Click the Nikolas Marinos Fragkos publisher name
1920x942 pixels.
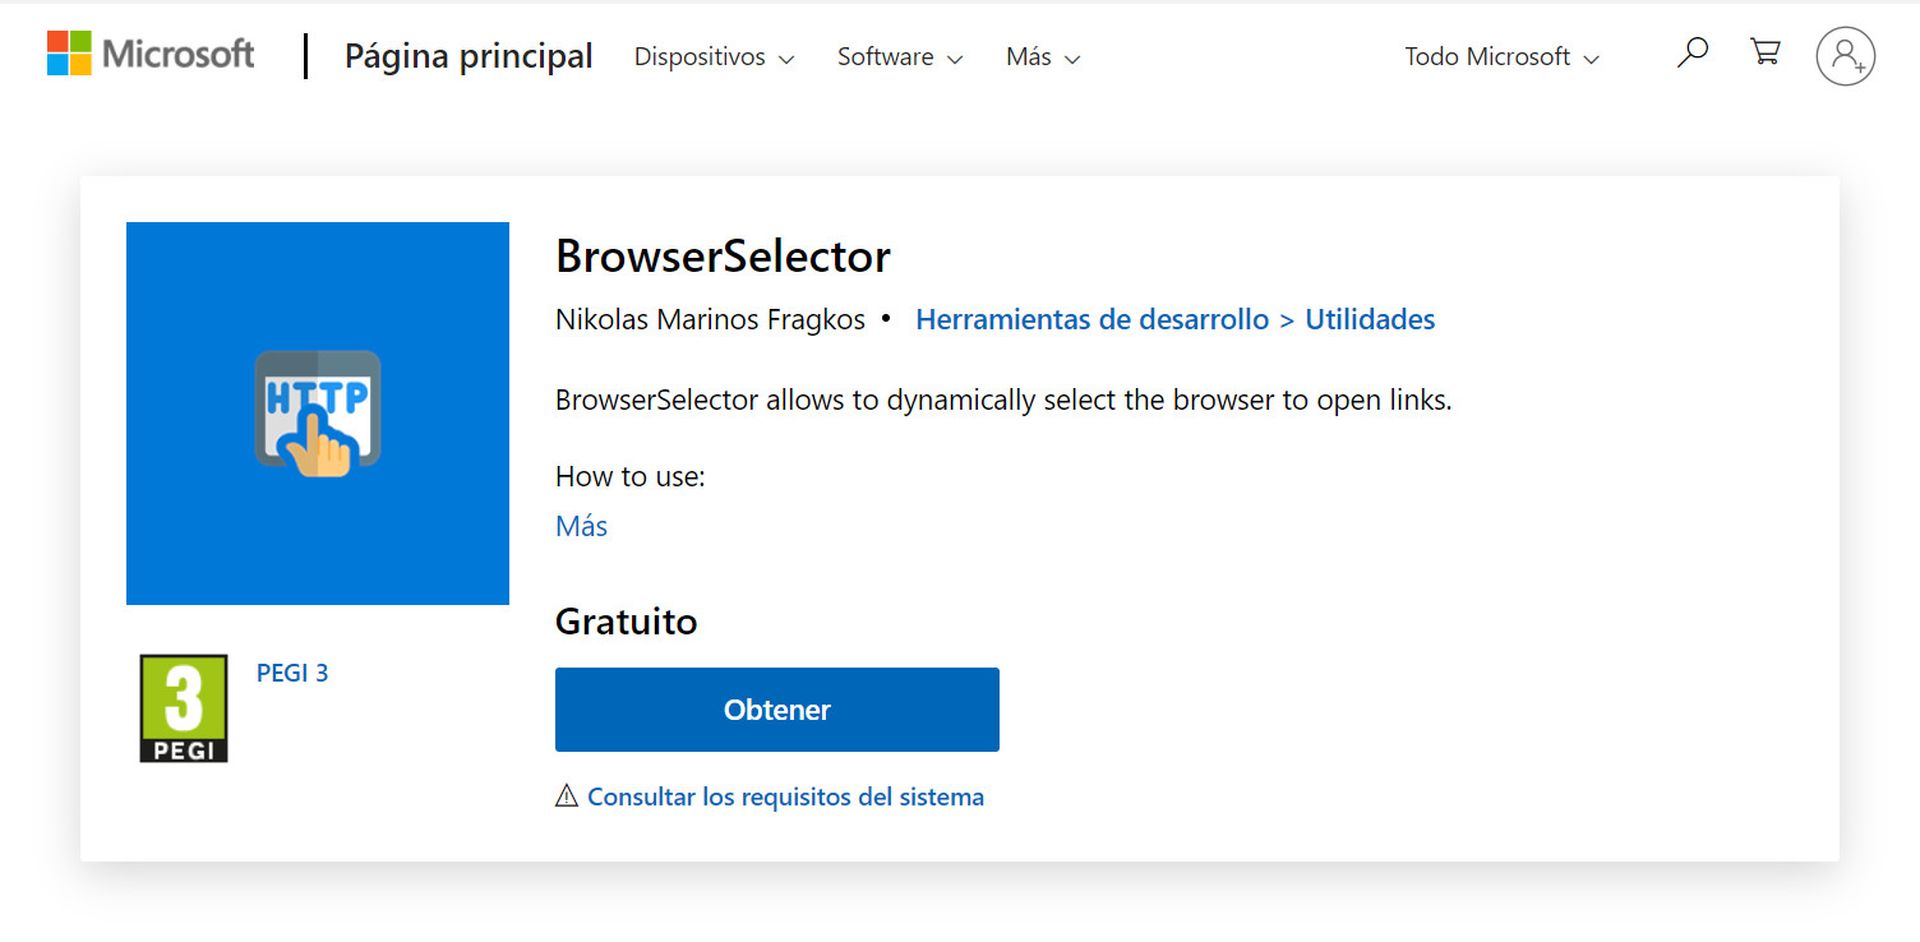point(710,319)
